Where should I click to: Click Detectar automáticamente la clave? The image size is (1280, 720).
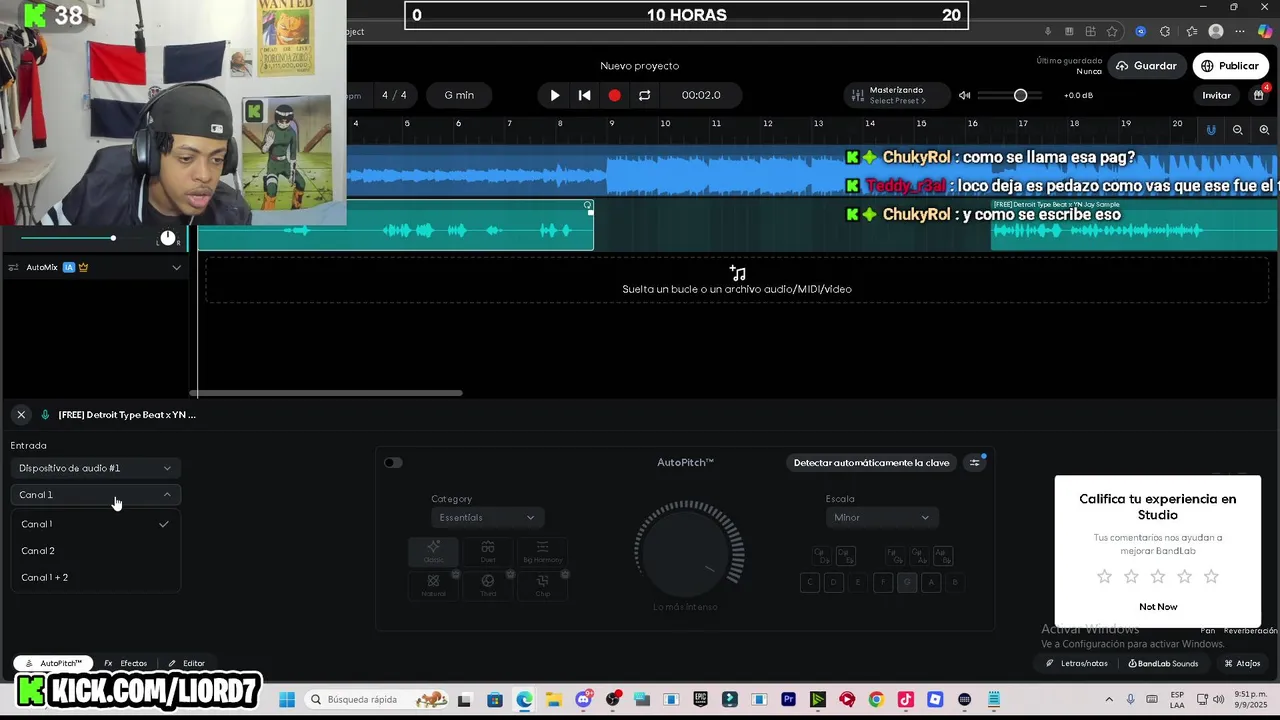871,463
